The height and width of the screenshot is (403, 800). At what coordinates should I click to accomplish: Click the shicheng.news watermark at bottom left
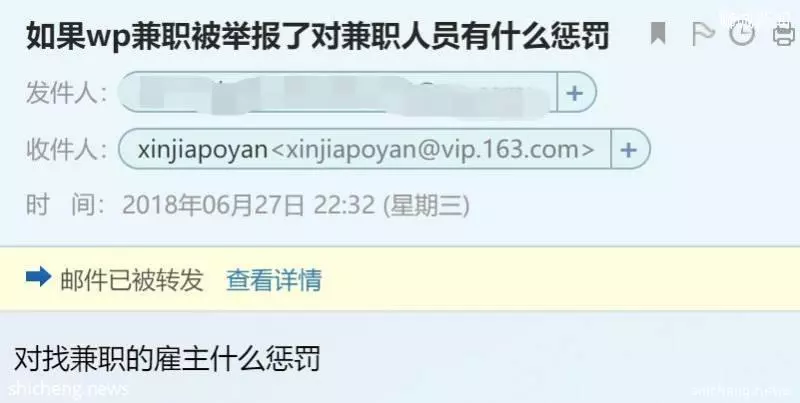[x=68, y=389]
